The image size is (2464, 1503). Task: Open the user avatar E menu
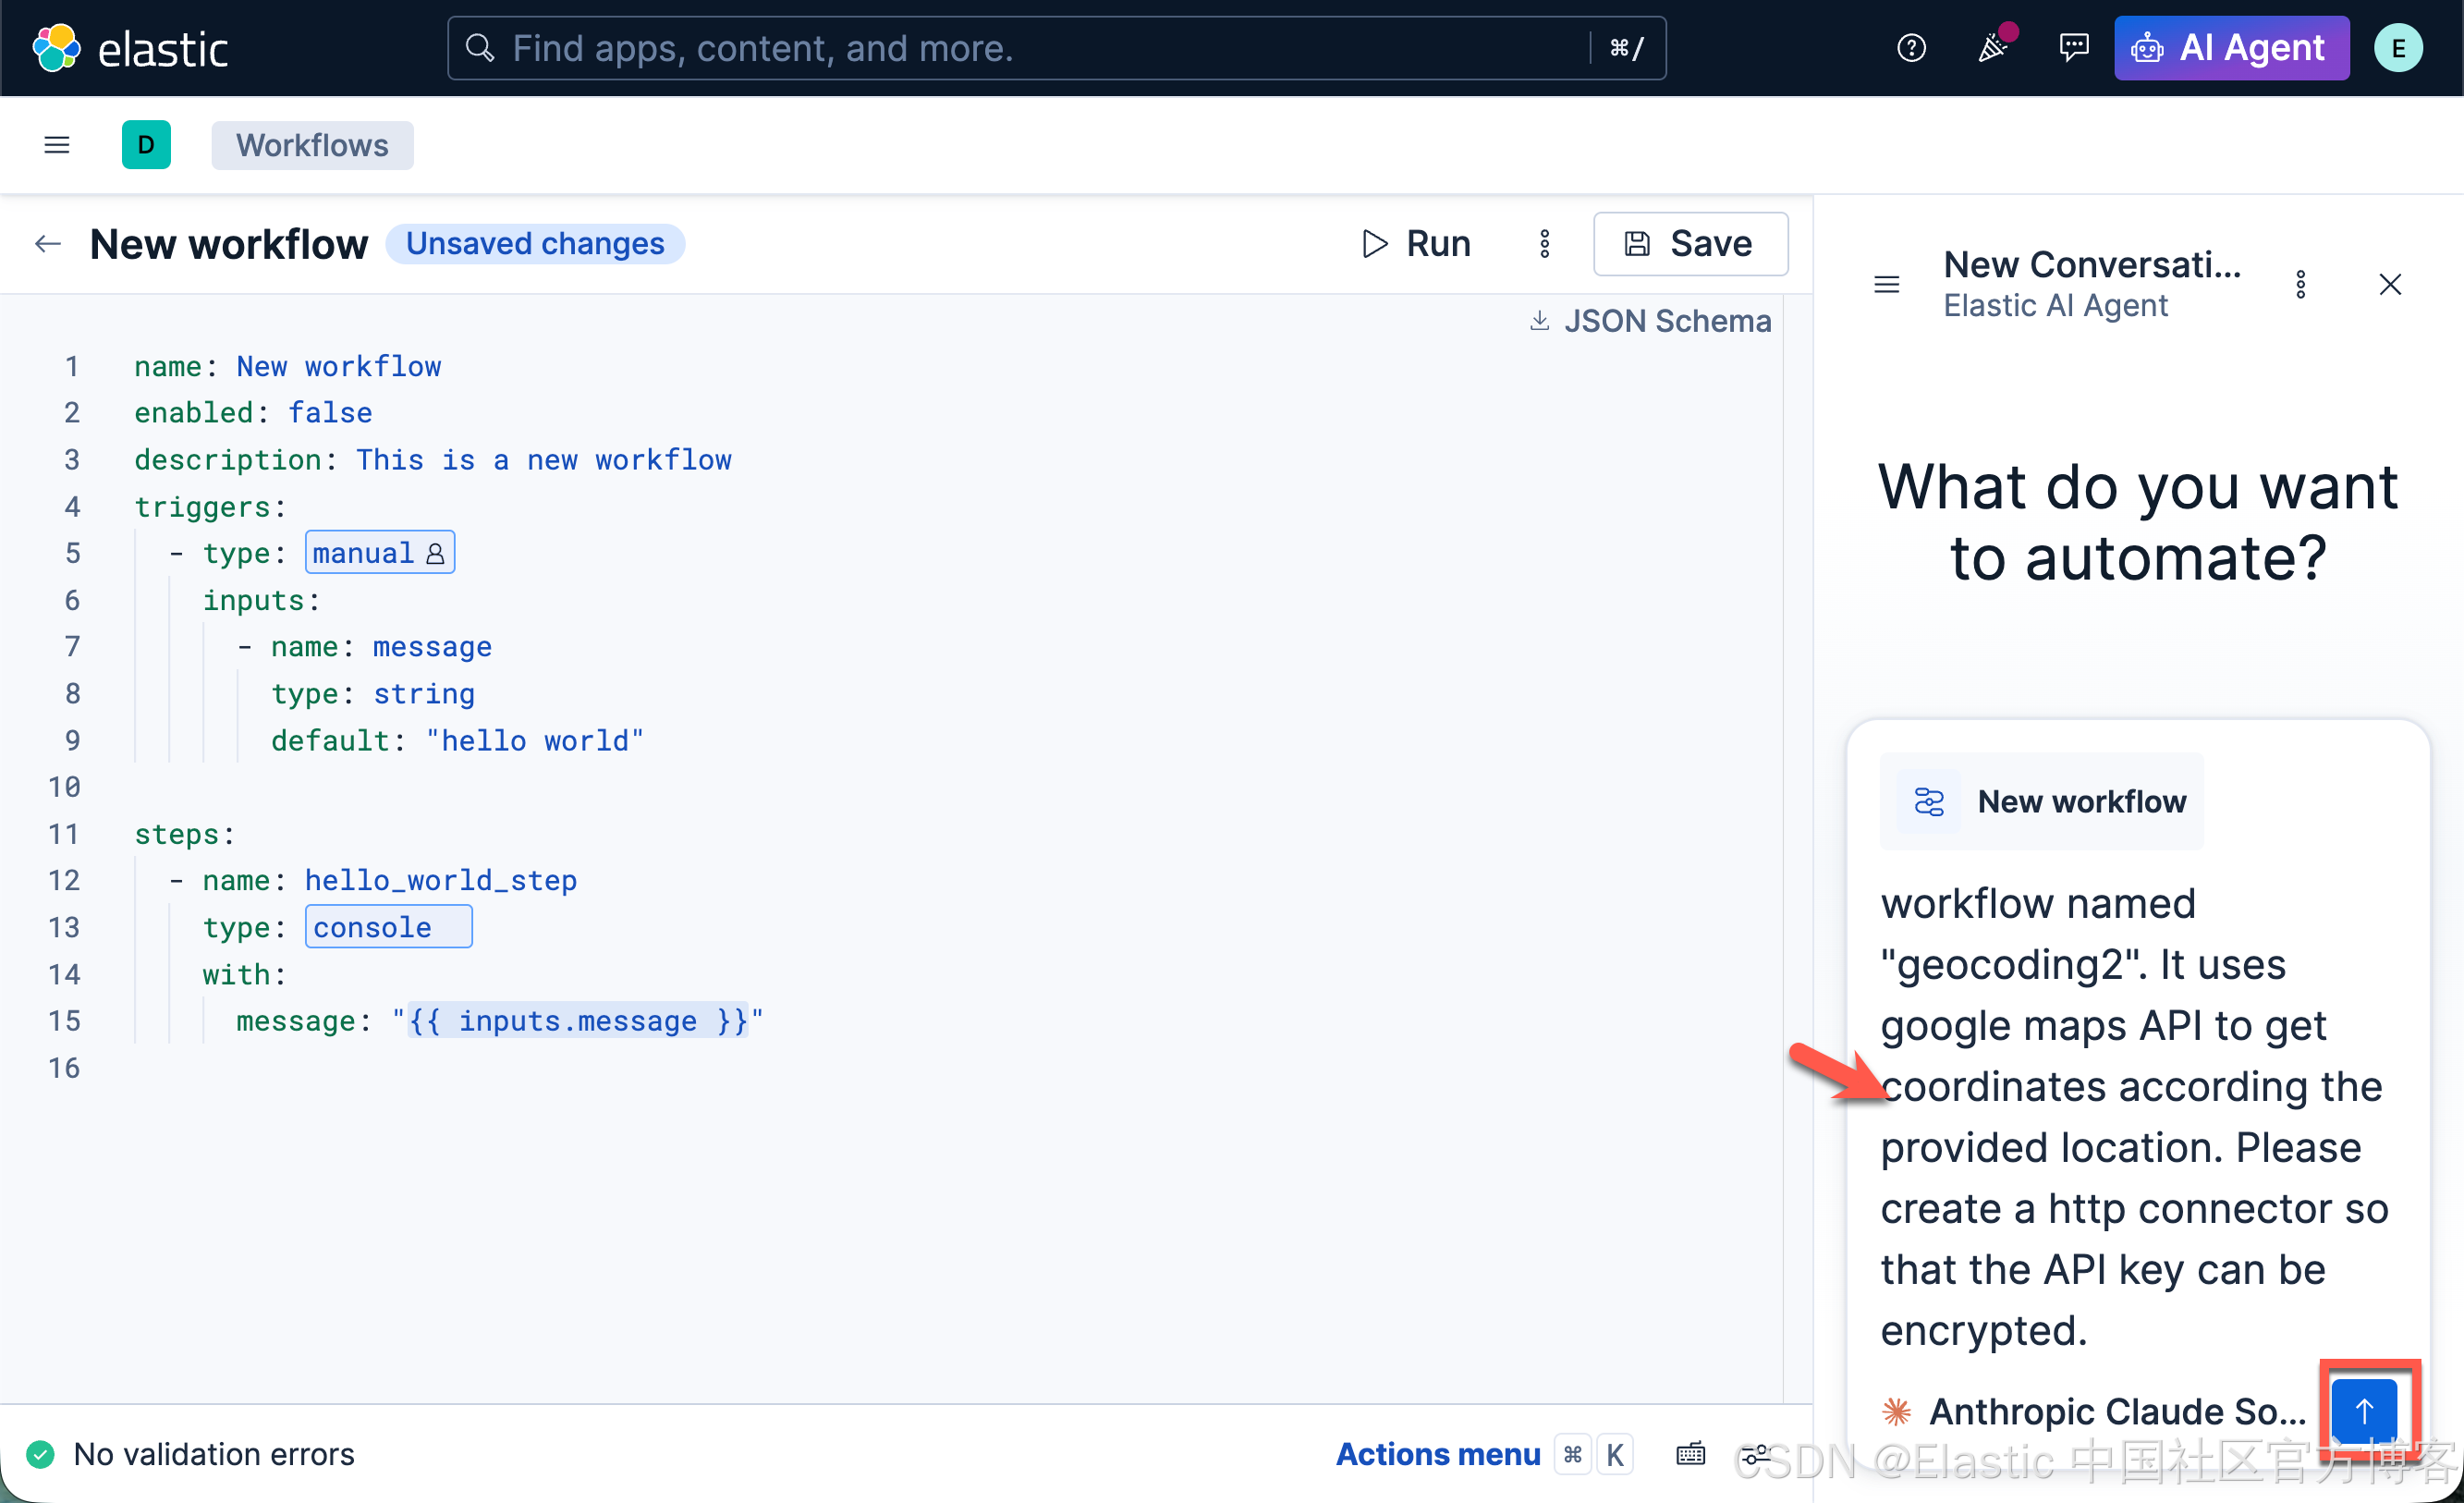tap(2398, 48)
